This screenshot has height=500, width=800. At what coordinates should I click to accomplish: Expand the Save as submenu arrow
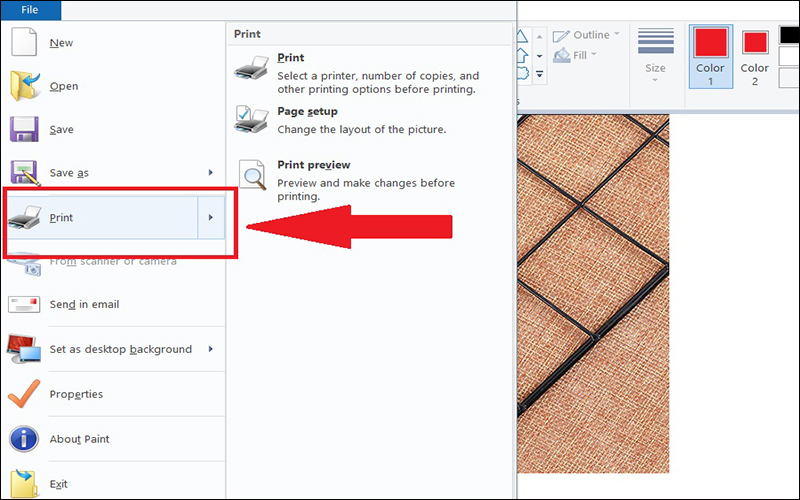(211, 173)
